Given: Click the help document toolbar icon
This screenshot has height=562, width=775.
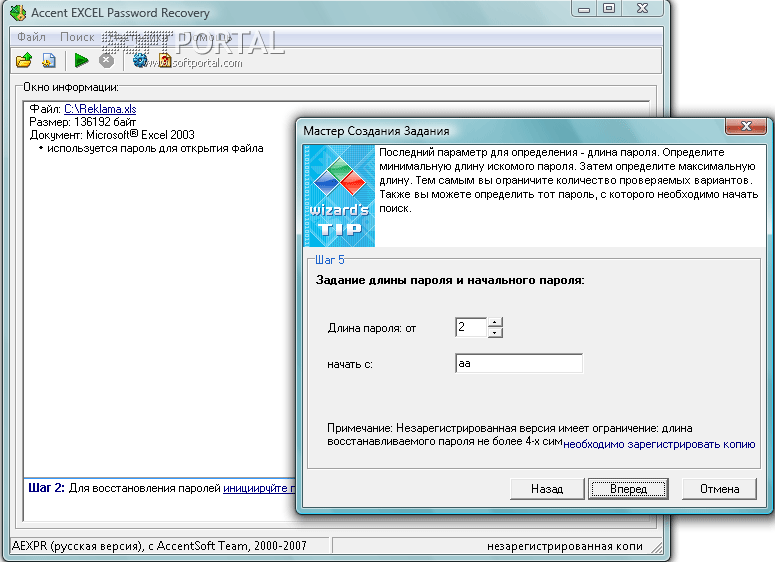Looking at the screenshot, I should (x=165, y=61).
